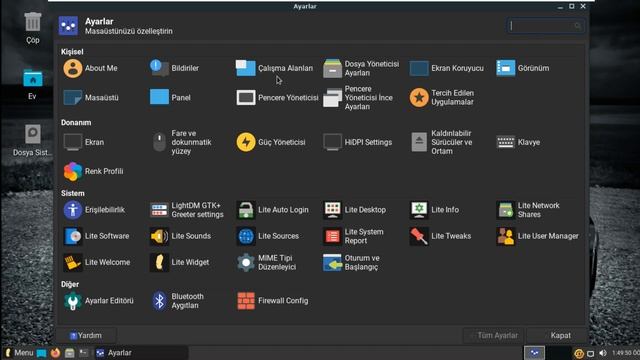Screen dimensions: 640x360
Task: Open Bildirimler notifications settings
Action: tap(174, 68)
